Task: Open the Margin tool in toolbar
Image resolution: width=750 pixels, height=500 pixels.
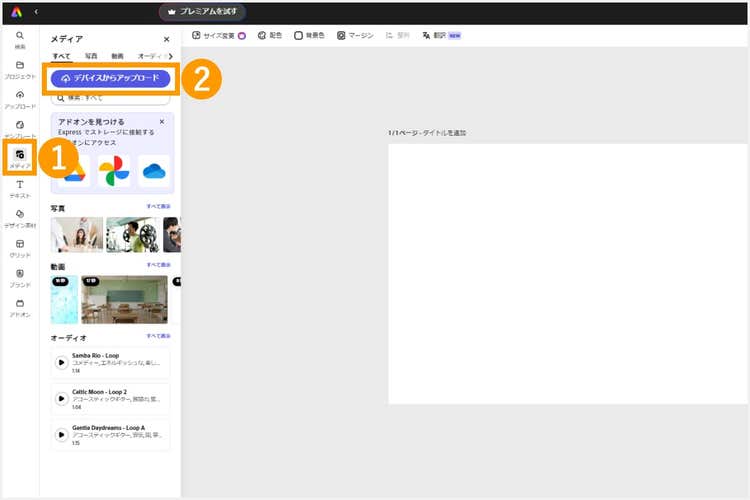Action: pyautogui.click(x=355, y=35)
